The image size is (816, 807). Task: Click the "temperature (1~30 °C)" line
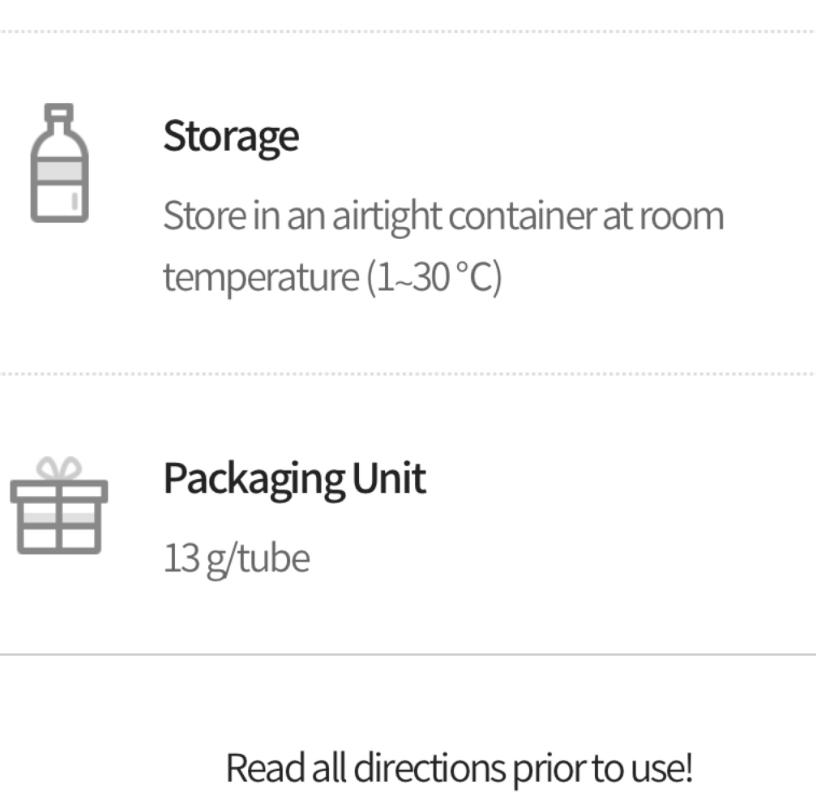(331, 277)
